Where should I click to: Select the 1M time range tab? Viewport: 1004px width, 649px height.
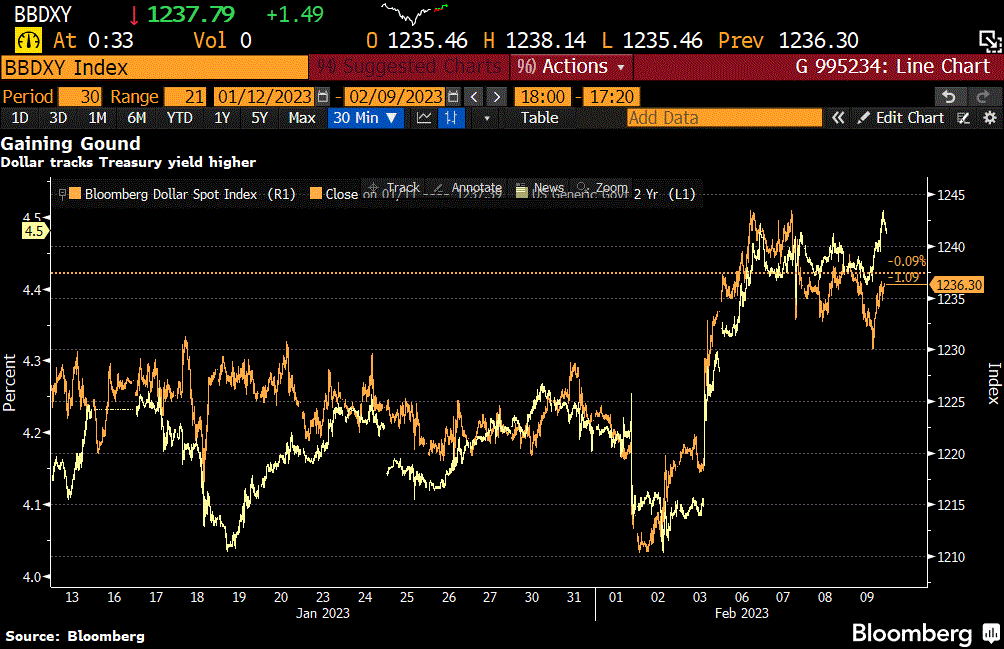pyautogui.click(x=97, y=118)
